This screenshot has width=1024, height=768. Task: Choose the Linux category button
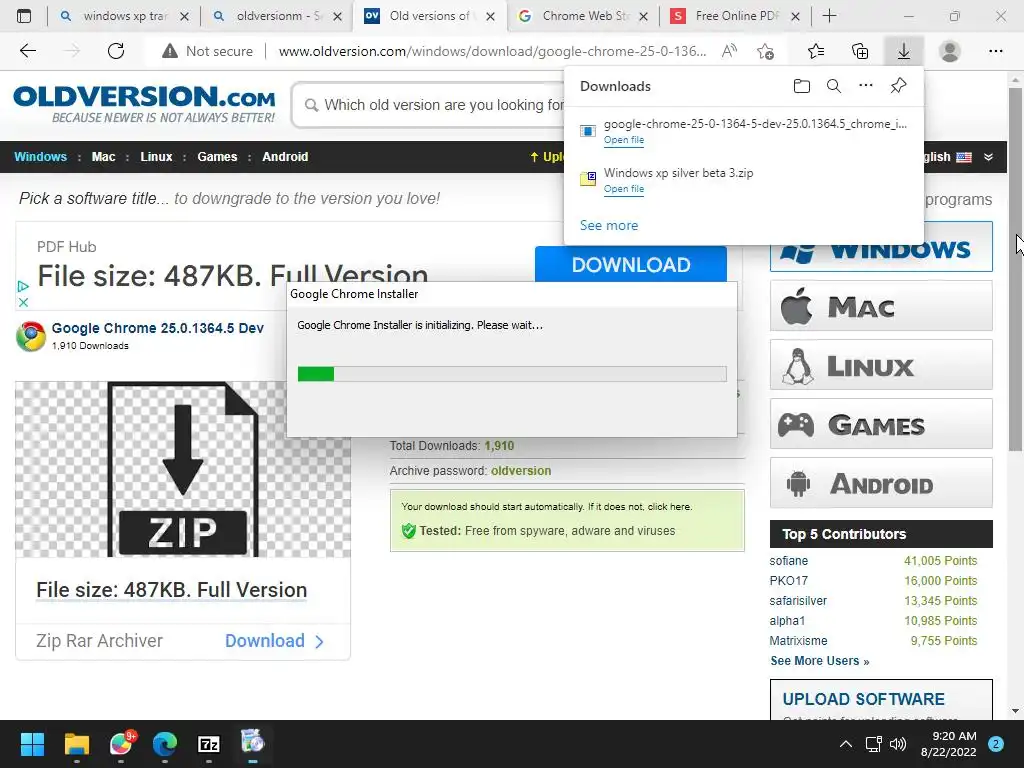point(881,364)
